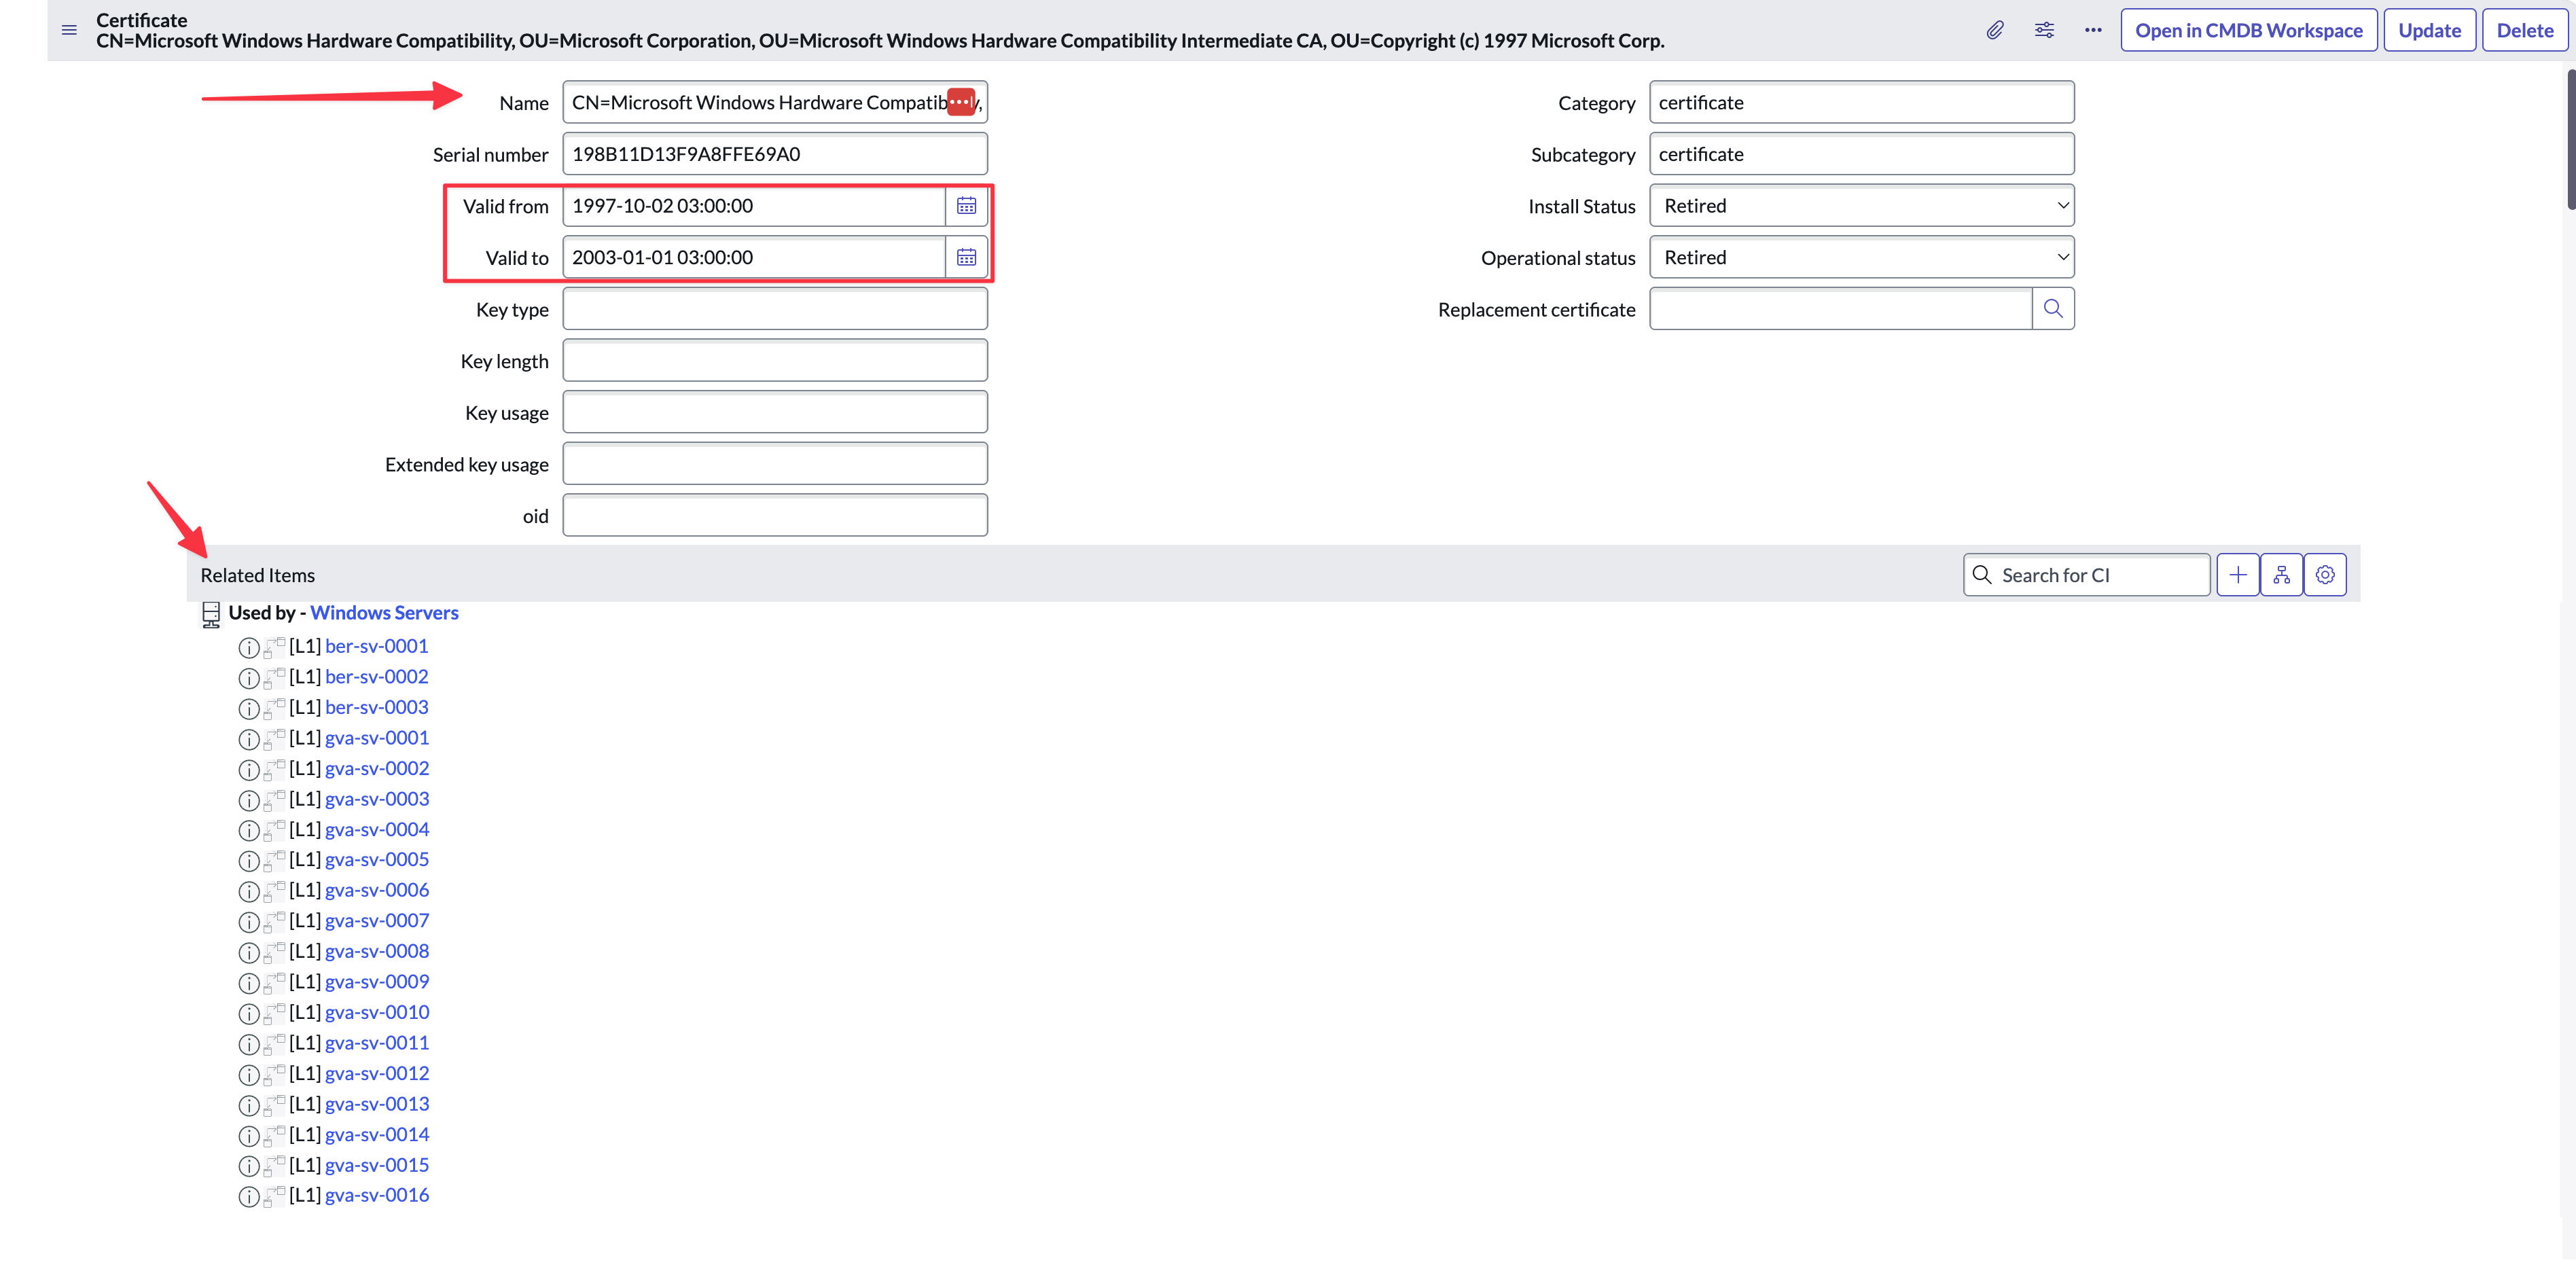Click the Valid from date field
2576x1273 pixels.
click(754, 206)
